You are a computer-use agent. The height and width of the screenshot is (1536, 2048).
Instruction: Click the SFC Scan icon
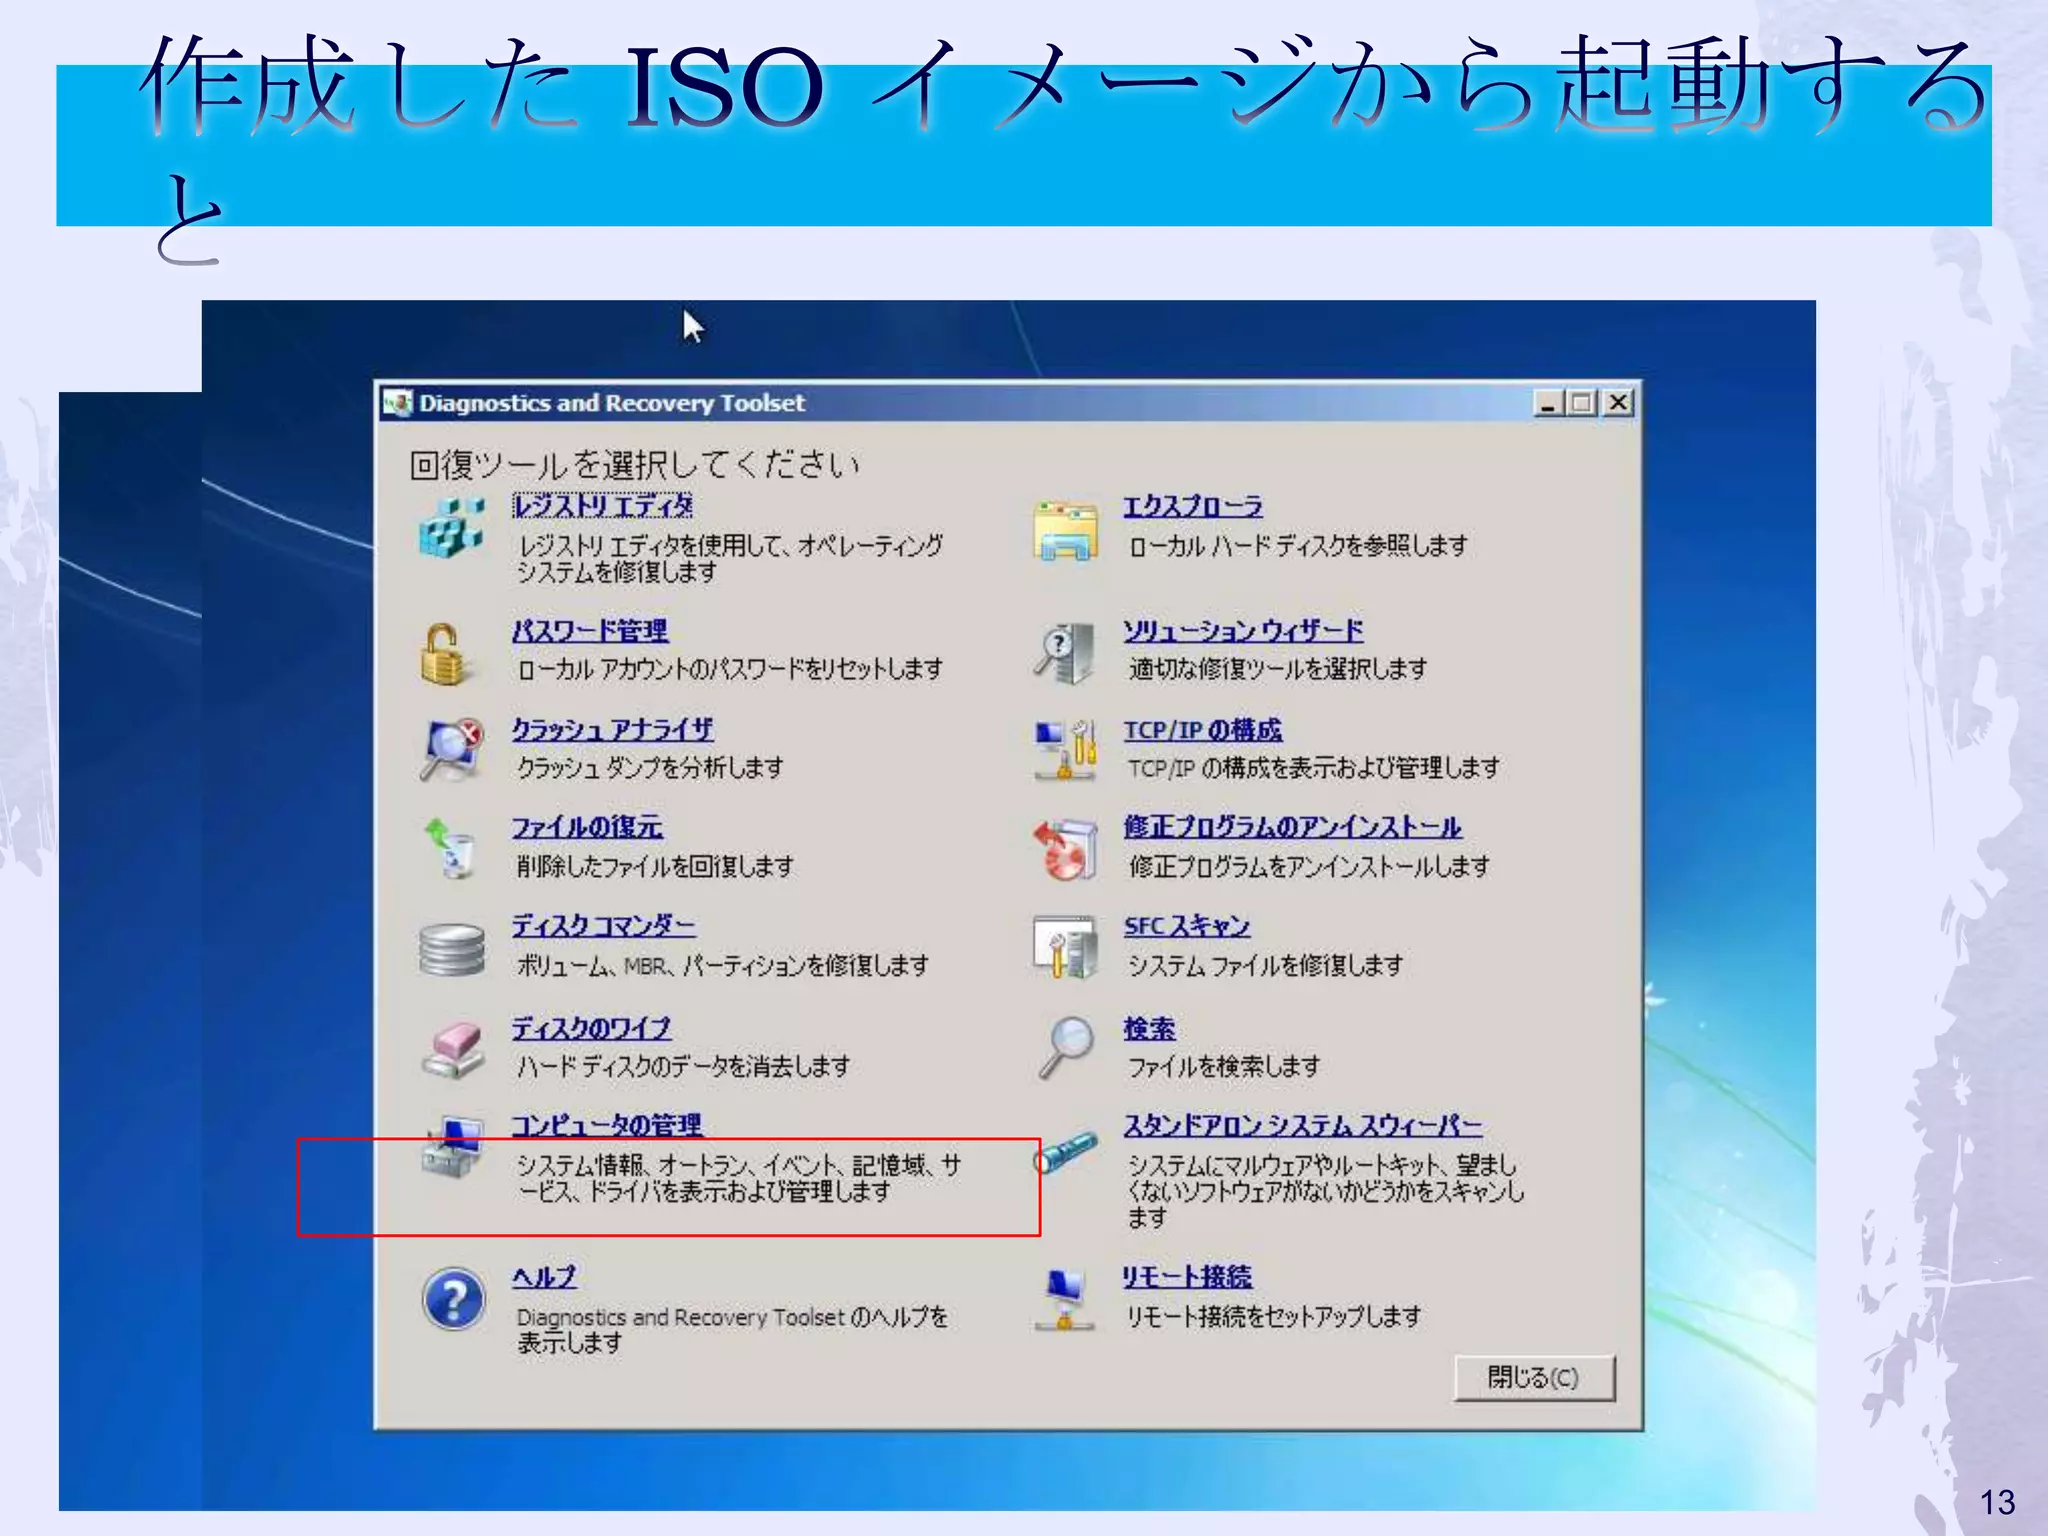click(x=1066, y=946)
